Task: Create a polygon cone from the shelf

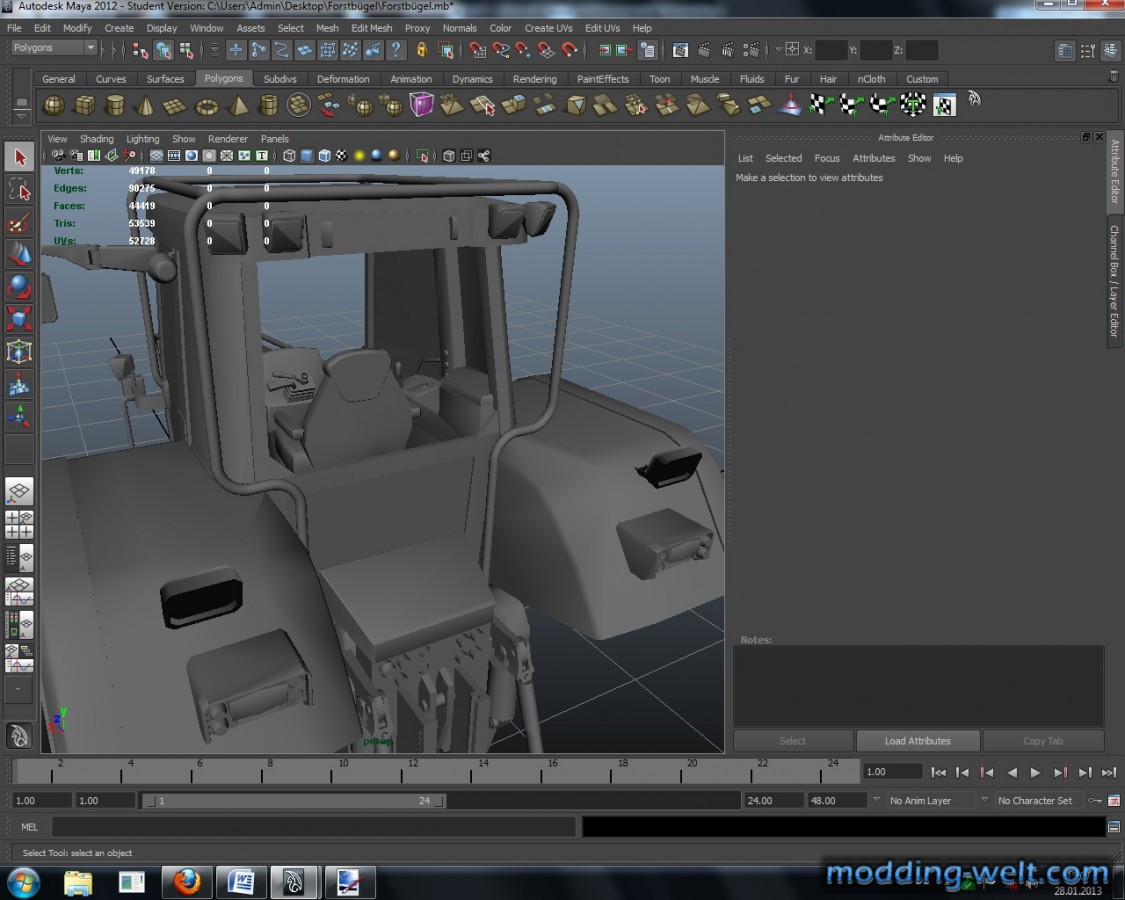Action: (x=145, y=106)
